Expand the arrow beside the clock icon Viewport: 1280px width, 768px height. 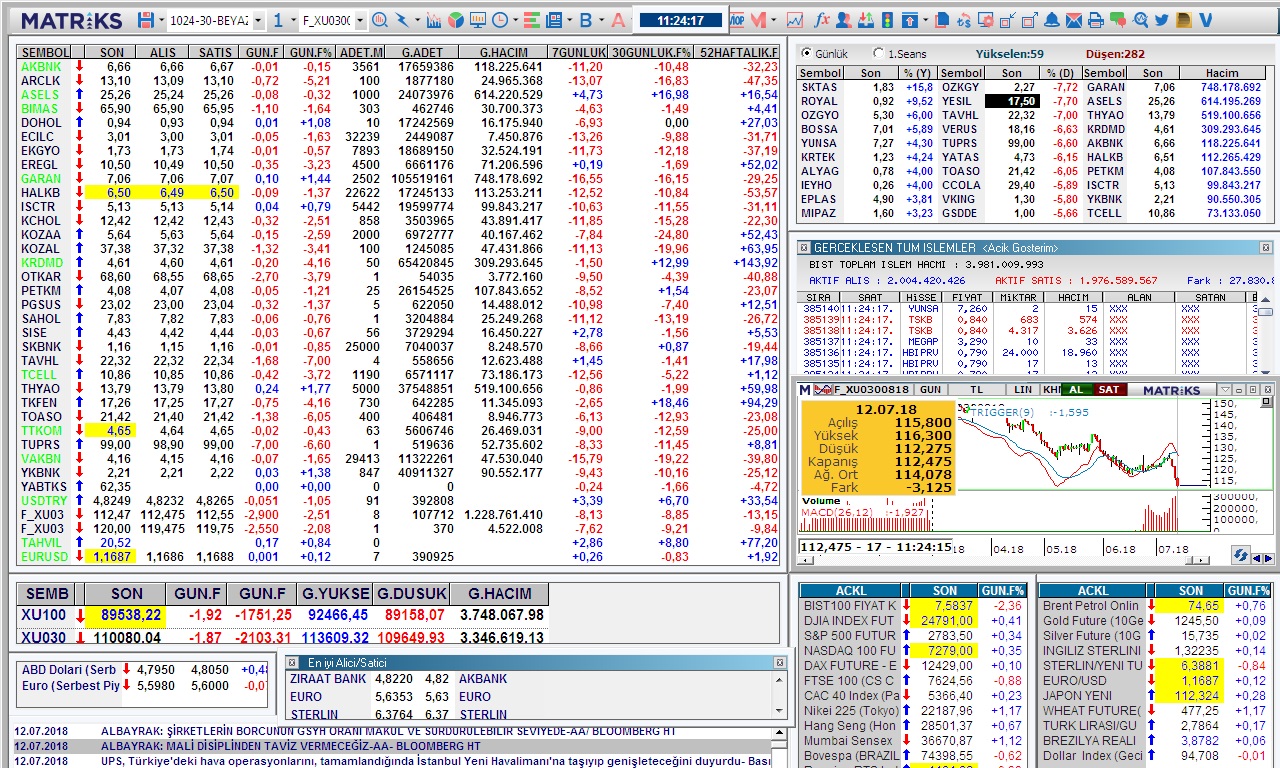tap(514, 20)
